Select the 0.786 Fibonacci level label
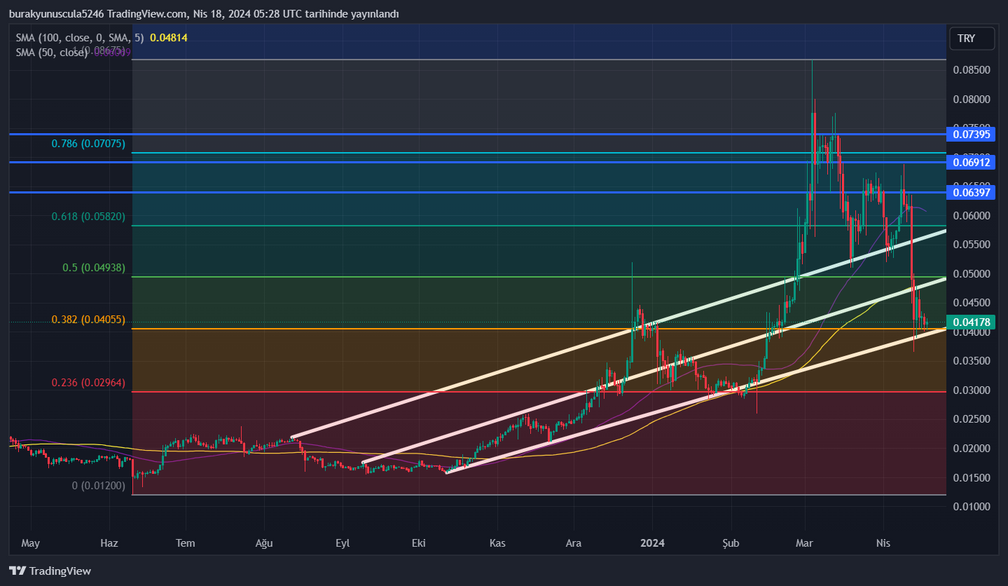1008x586 pixels. pos(88,144)
